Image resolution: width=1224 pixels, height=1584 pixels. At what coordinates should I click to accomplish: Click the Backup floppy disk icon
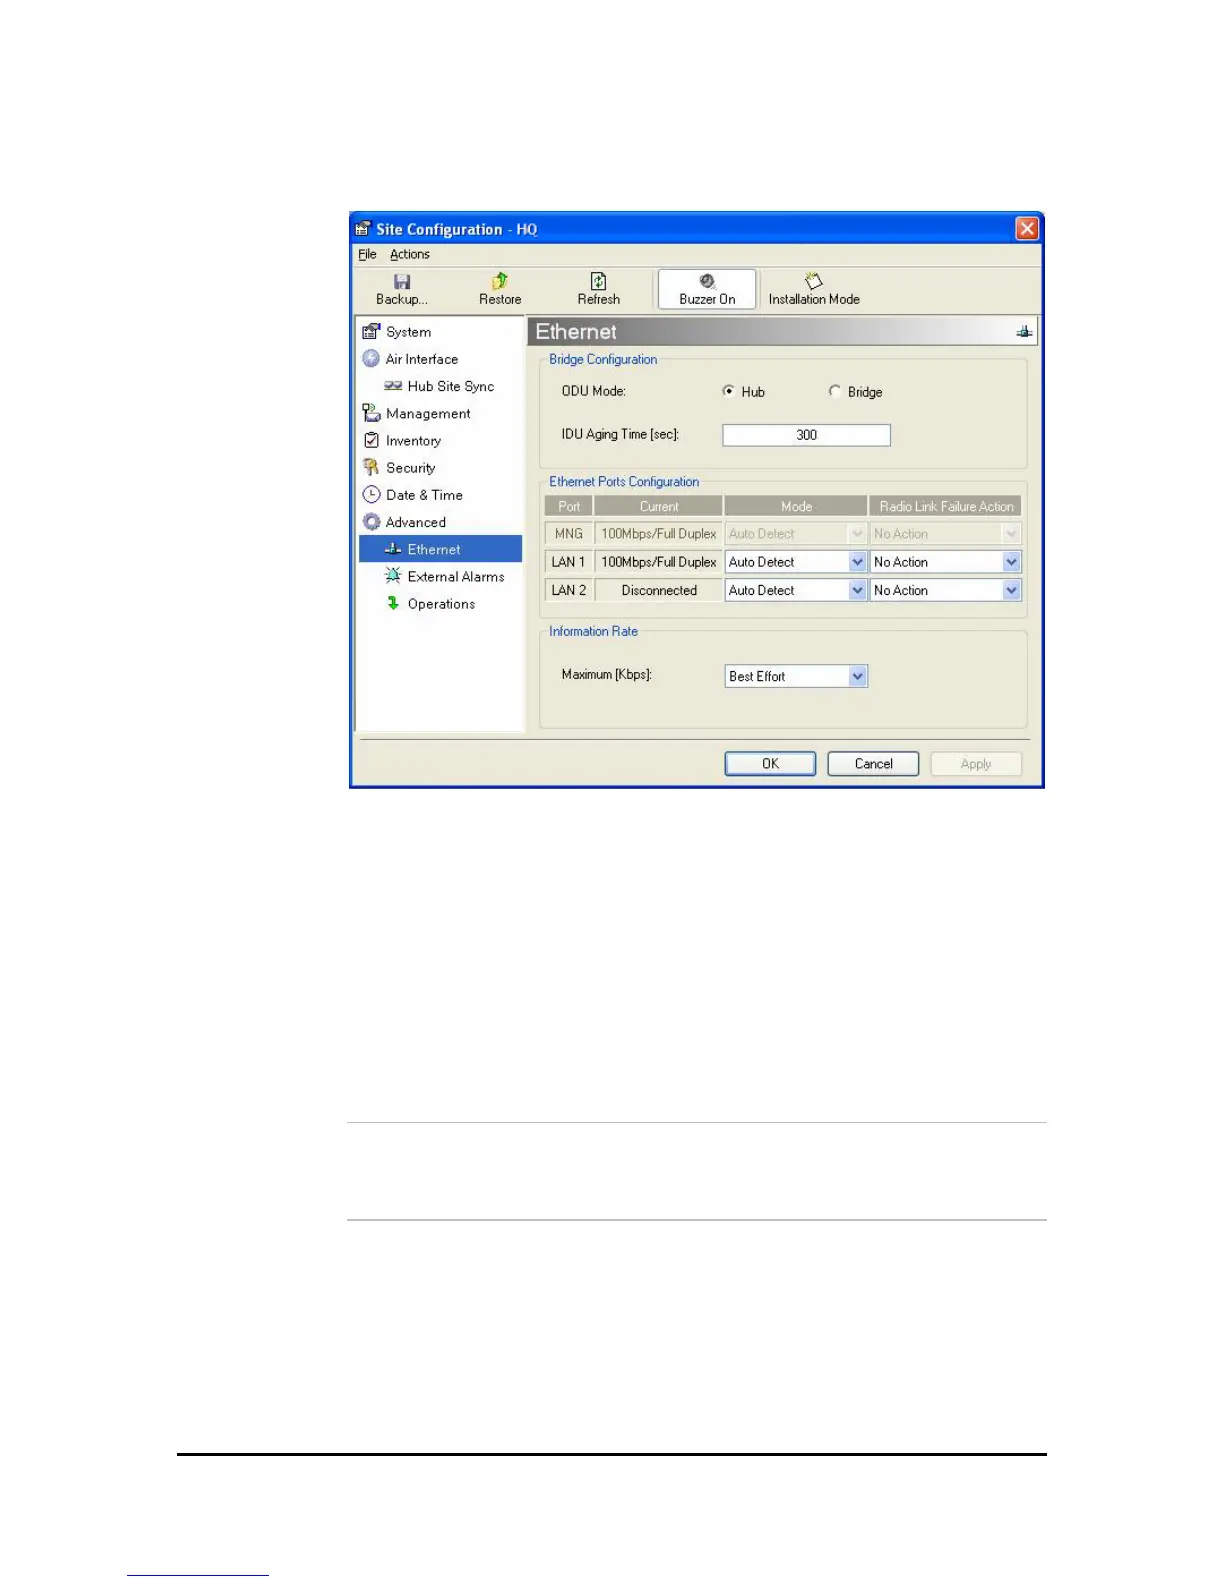(x=402, y=282)
